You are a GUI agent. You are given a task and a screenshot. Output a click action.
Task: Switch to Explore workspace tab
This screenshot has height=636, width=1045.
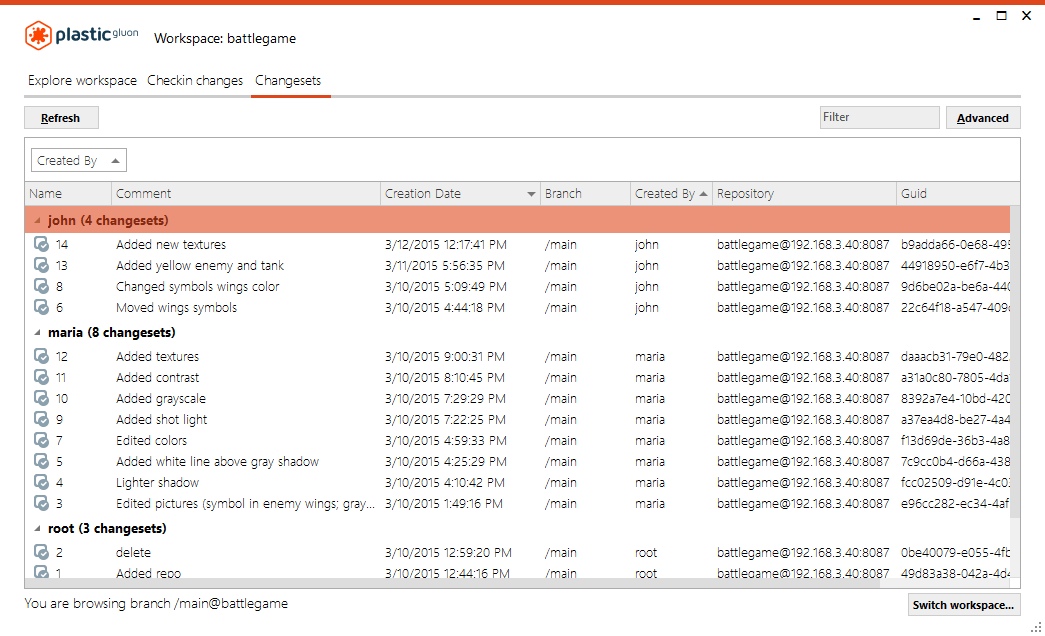[82, 81]
